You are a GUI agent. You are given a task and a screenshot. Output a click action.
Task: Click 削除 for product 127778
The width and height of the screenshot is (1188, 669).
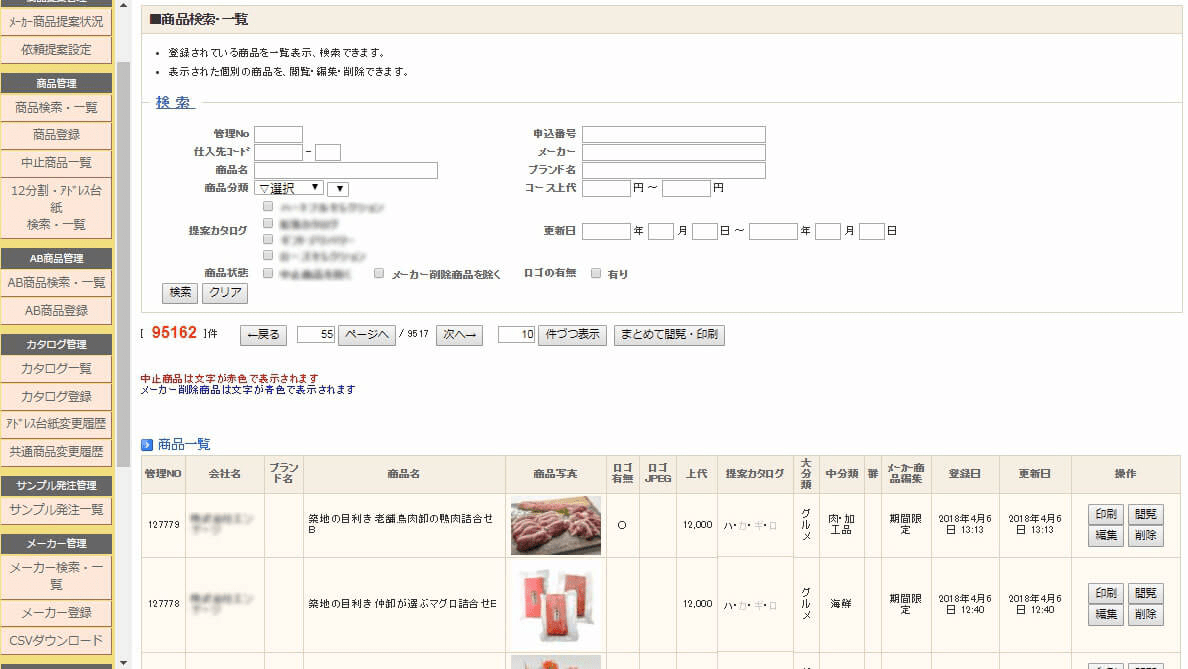click(1146, 615)
